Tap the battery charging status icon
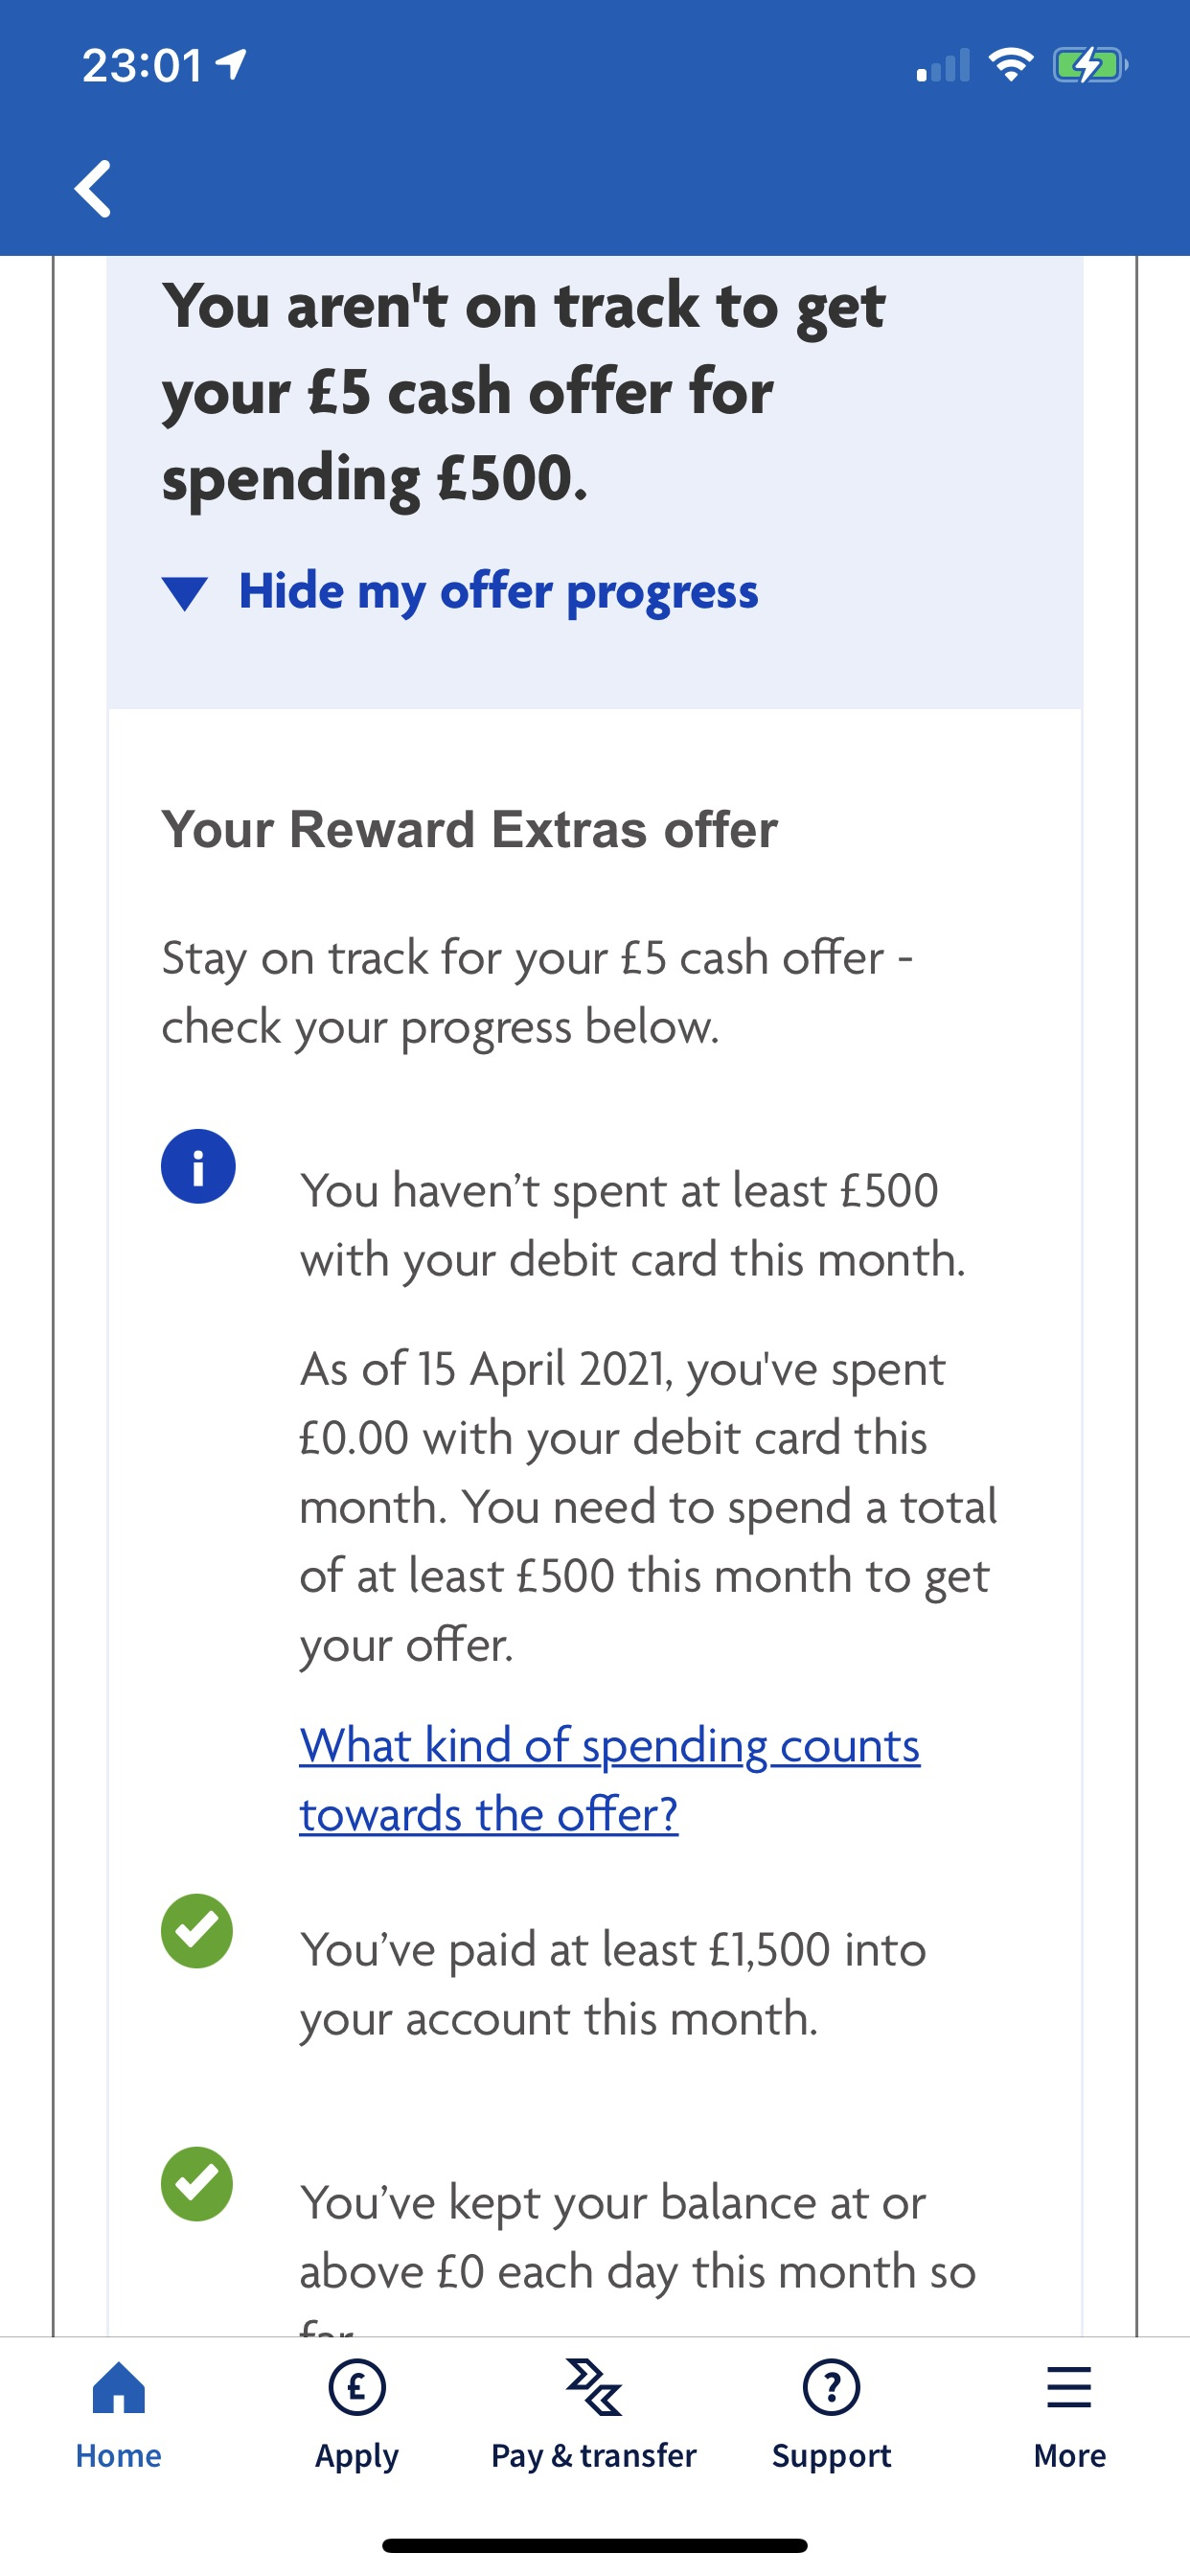1190x2576 pixels. 1090,66
